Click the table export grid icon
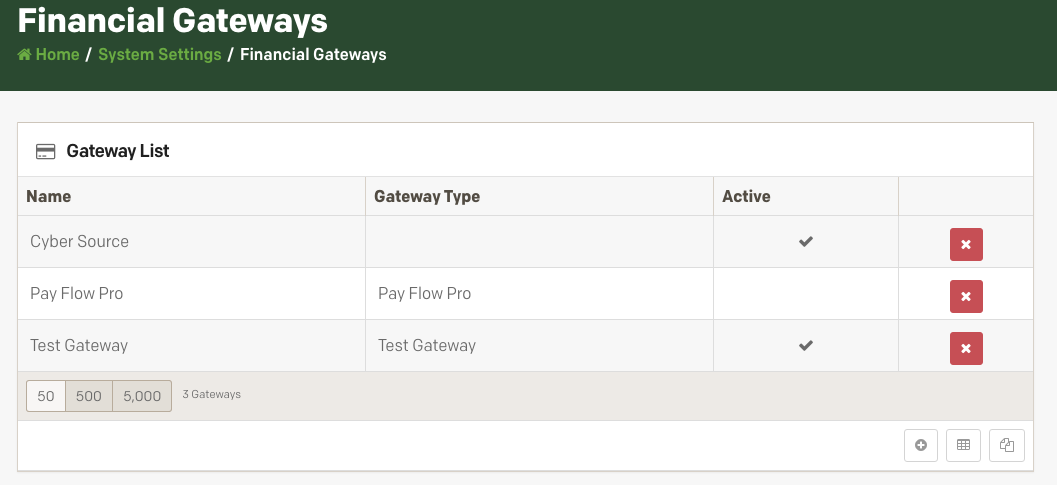Screen dimensions: 1057x485 (x=963, y=445)
